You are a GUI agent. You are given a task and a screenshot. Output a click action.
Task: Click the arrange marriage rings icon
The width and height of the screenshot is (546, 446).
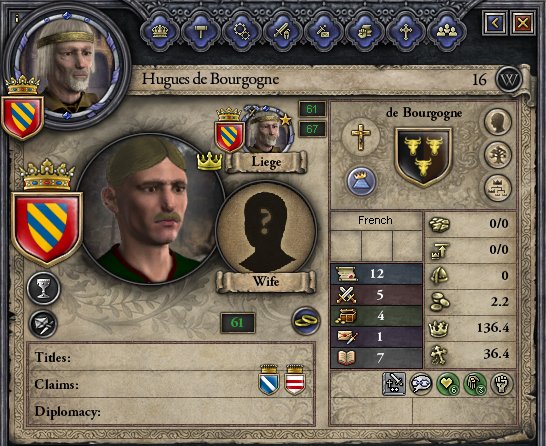click(x=306, y=321)
